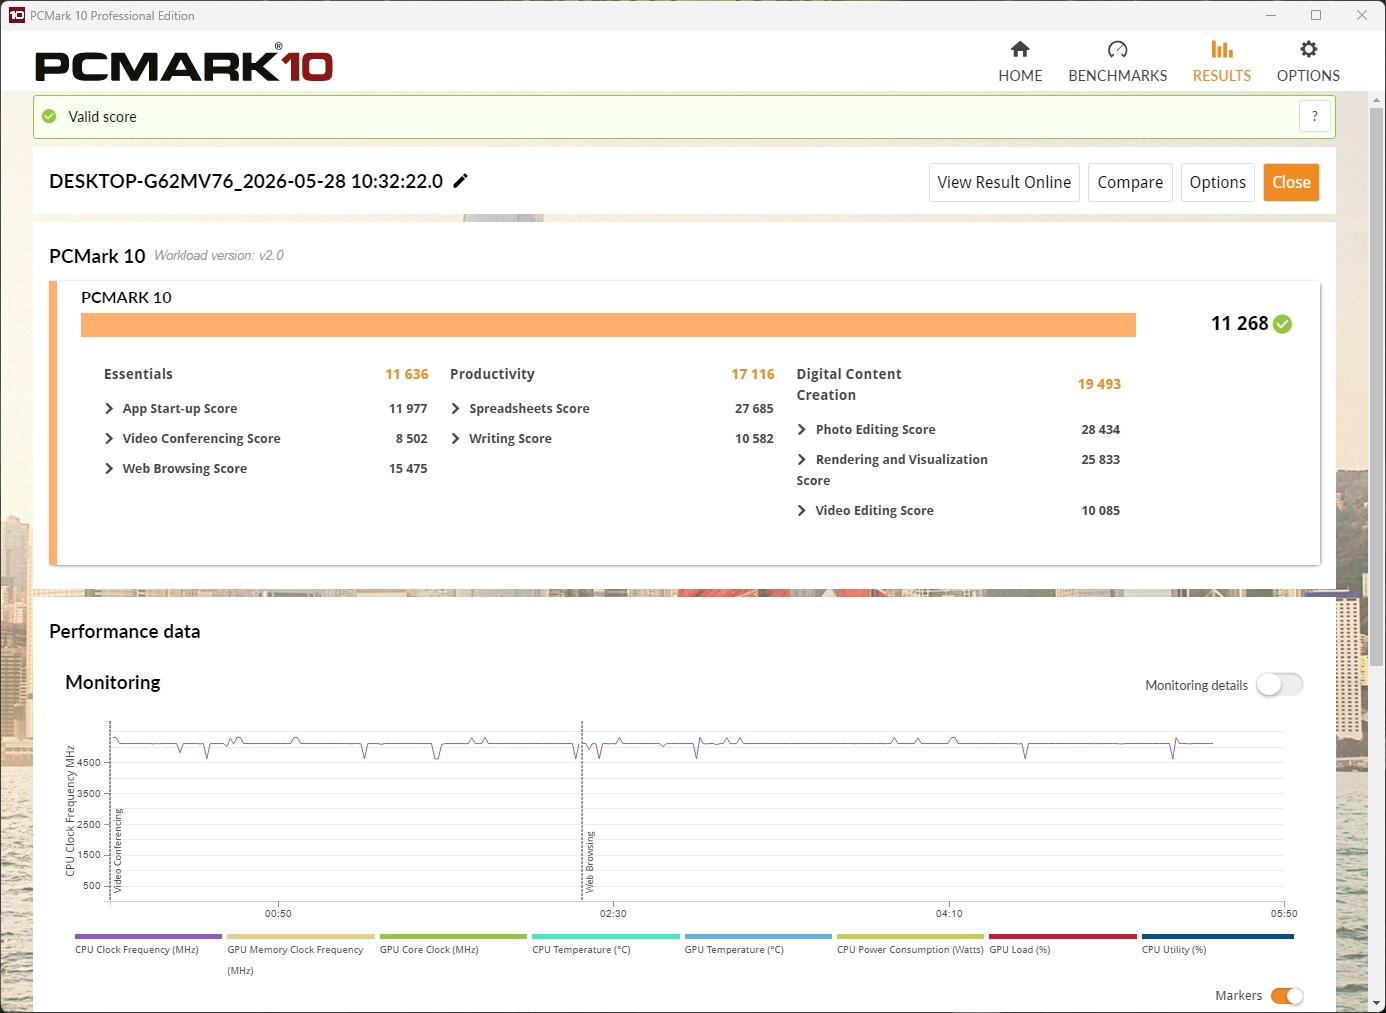
Task: Select CPU Clock Frequency purple legend swatch
Action: [148, 937]
